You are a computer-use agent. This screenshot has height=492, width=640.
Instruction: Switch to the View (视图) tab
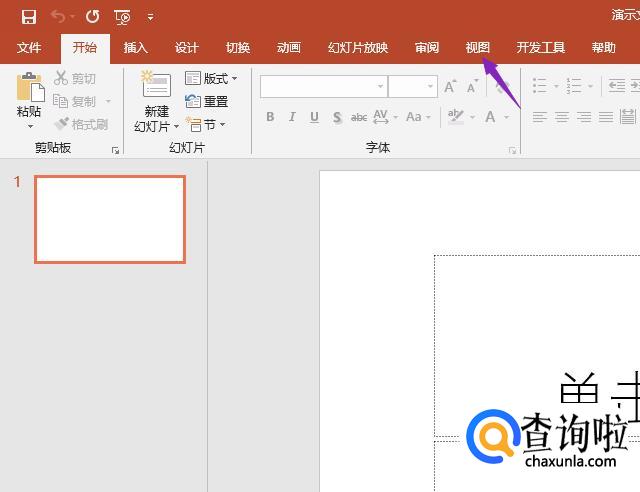click(x=477, y=47)
